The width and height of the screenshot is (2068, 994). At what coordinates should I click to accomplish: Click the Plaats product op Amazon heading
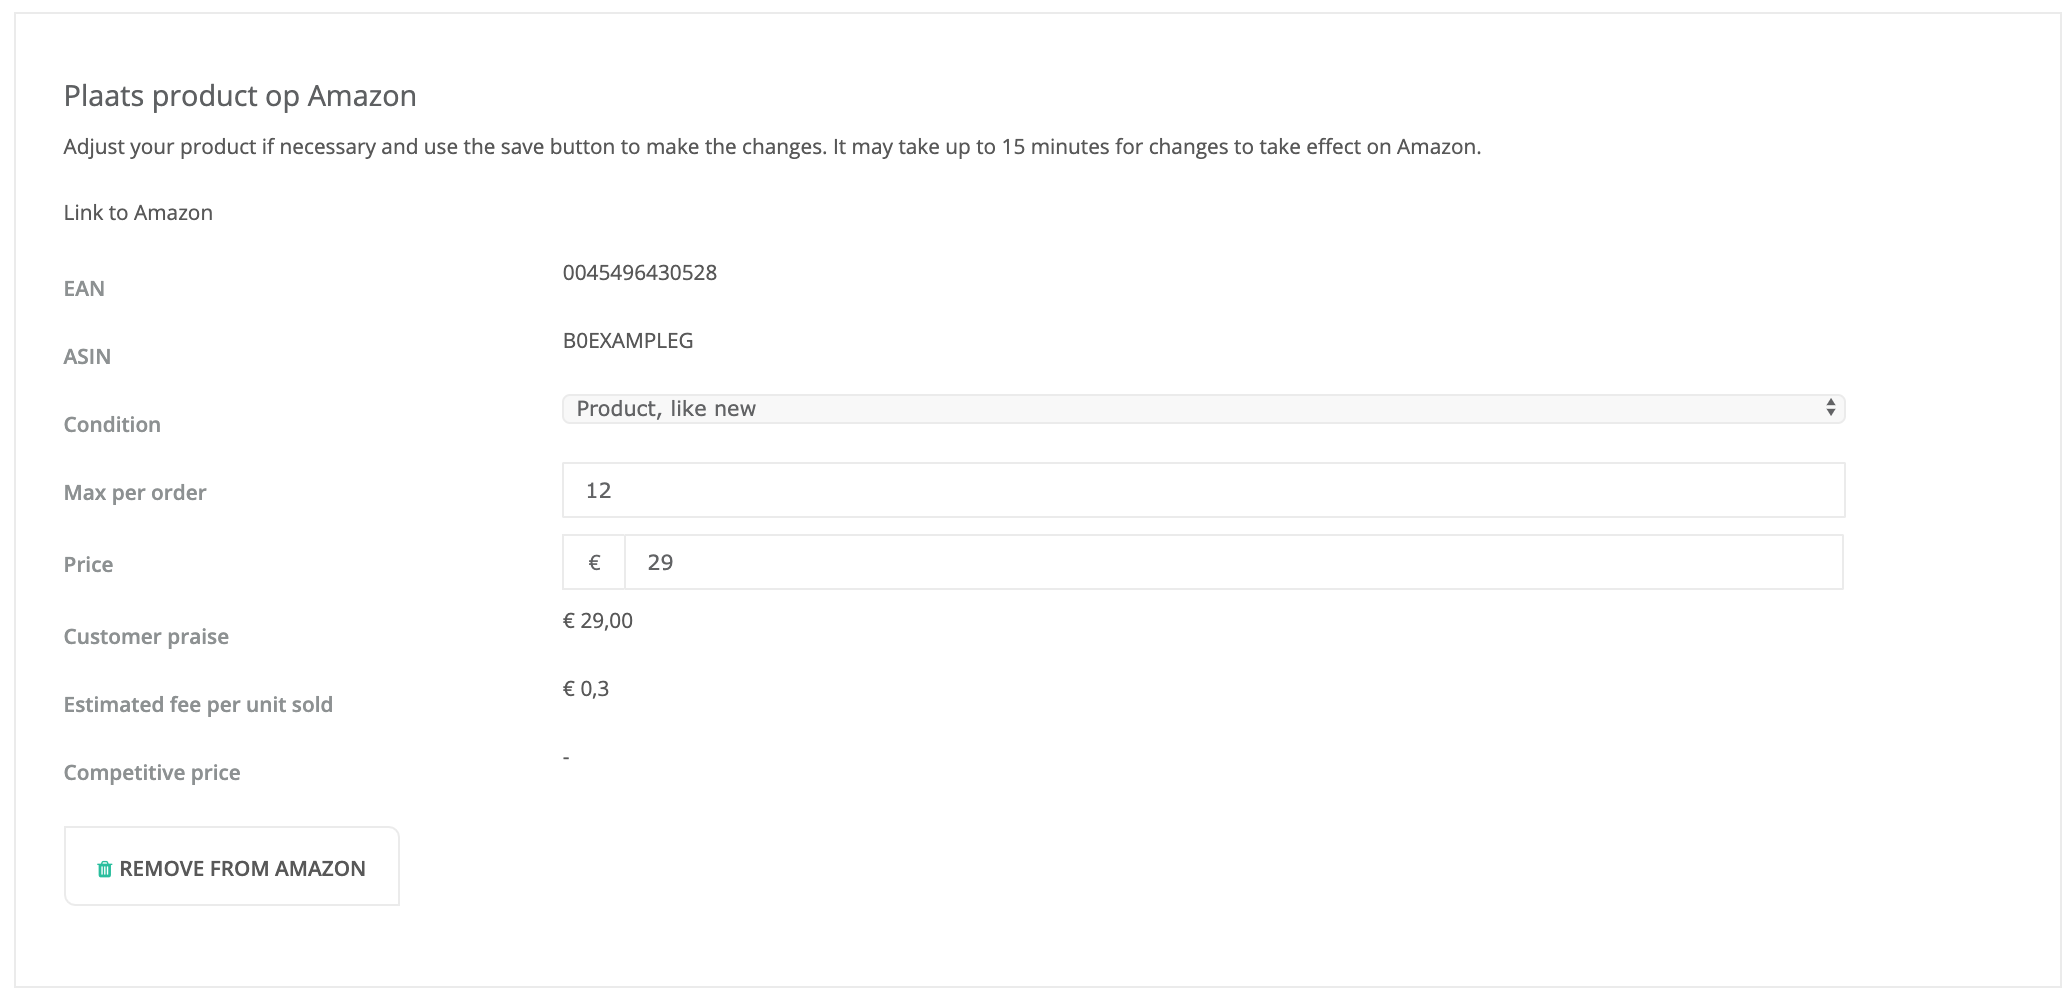240,96
